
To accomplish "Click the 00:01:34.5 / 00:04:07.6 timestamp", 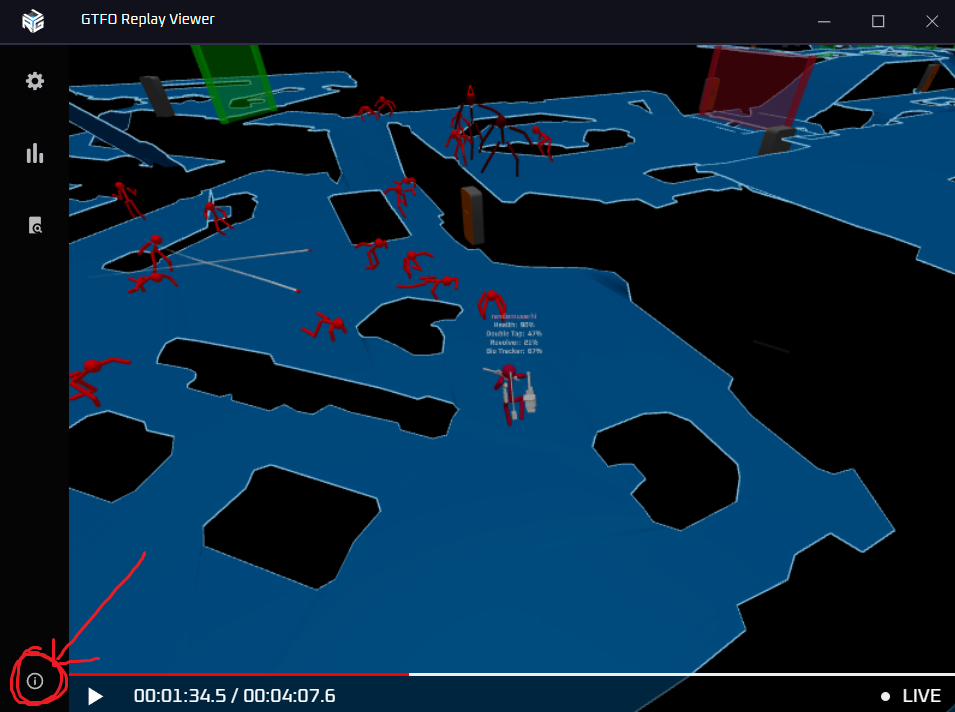I will pos(234,696).
